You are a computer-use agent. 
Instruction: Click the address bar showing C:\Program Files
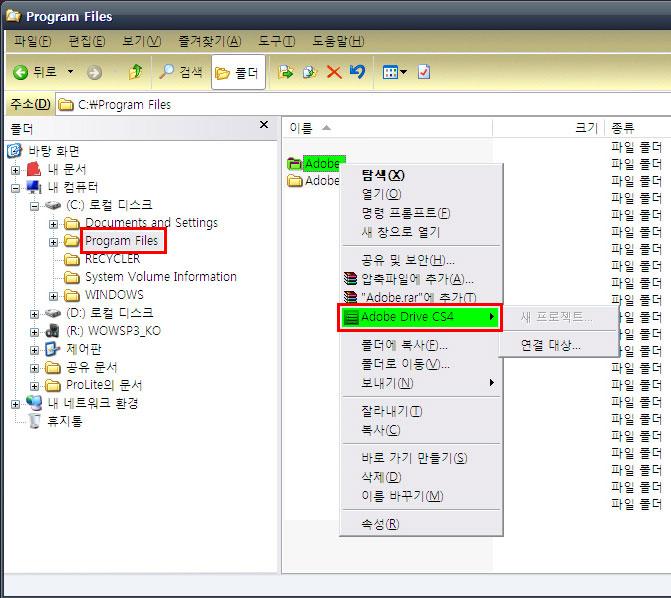[x=363, y=104]
